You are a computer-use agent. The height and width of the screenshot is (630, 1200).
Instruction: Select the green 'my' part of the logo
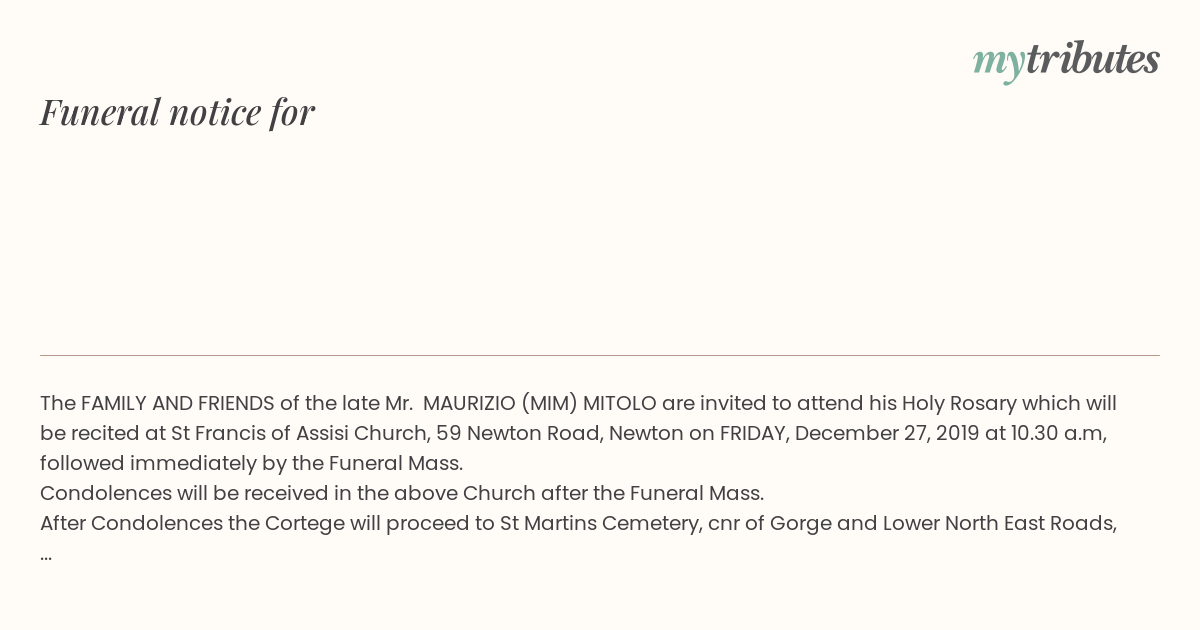click(x=999, y=64)
